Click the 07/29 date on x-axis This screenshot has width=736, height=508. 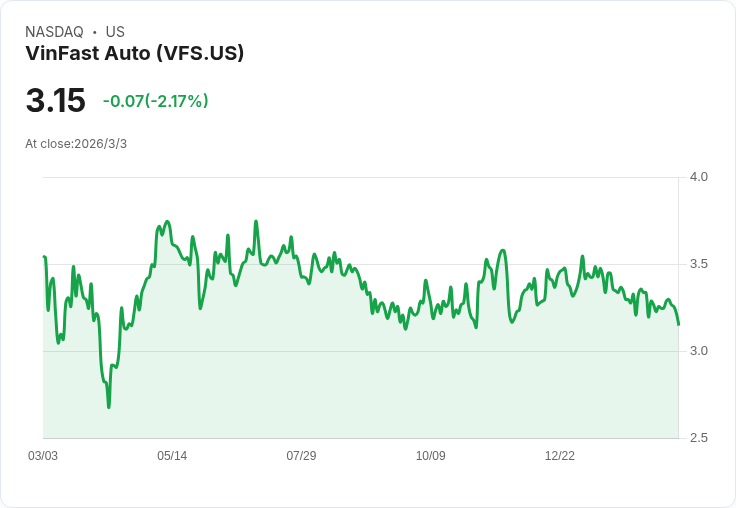301,455
